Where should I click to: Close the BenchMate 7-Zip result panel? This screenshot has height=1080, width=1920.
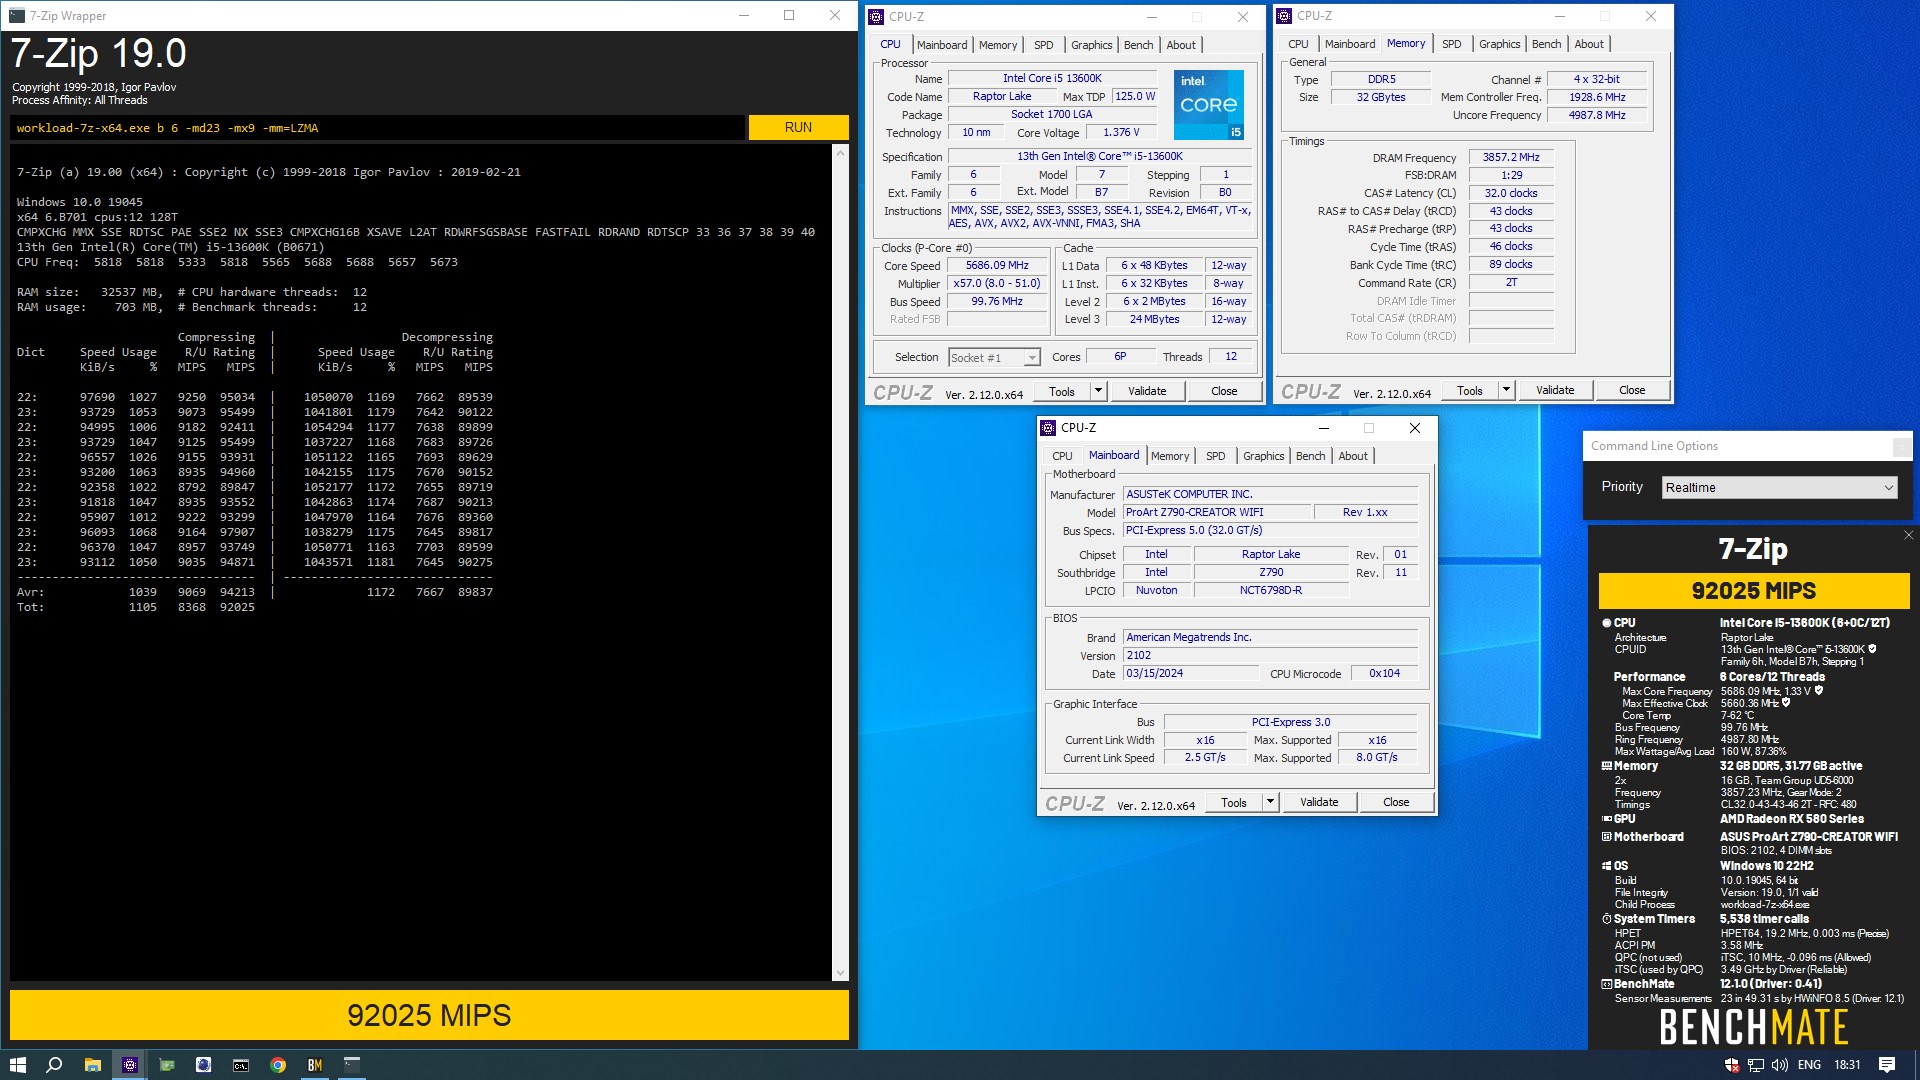(1908, 535)
